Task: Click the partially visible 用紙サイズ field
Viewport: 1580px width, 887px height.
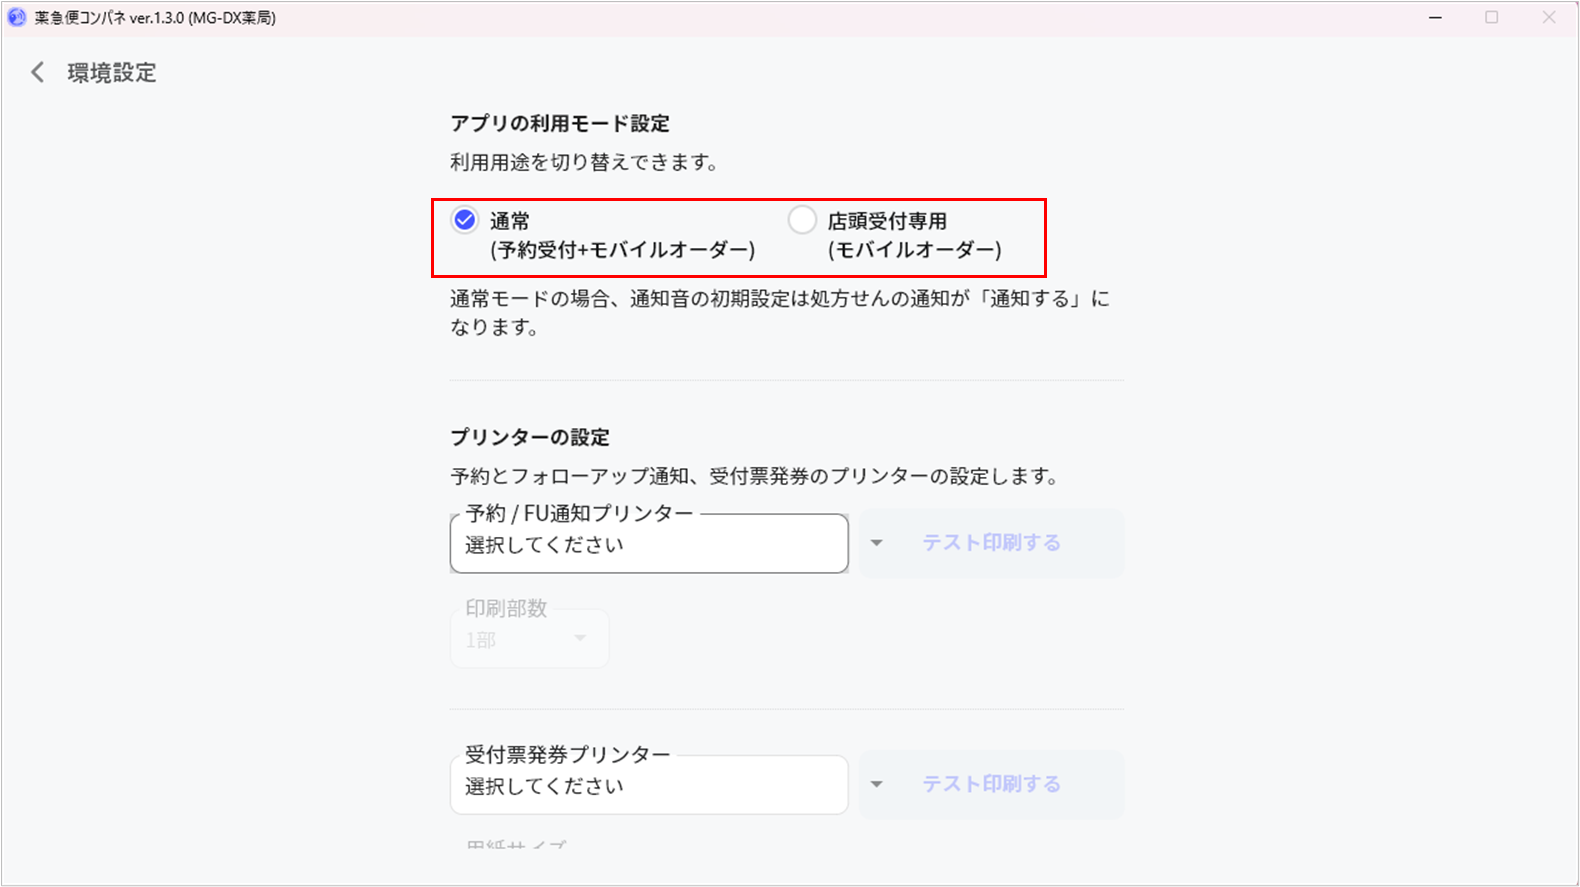Action: (x=516, y=845)
